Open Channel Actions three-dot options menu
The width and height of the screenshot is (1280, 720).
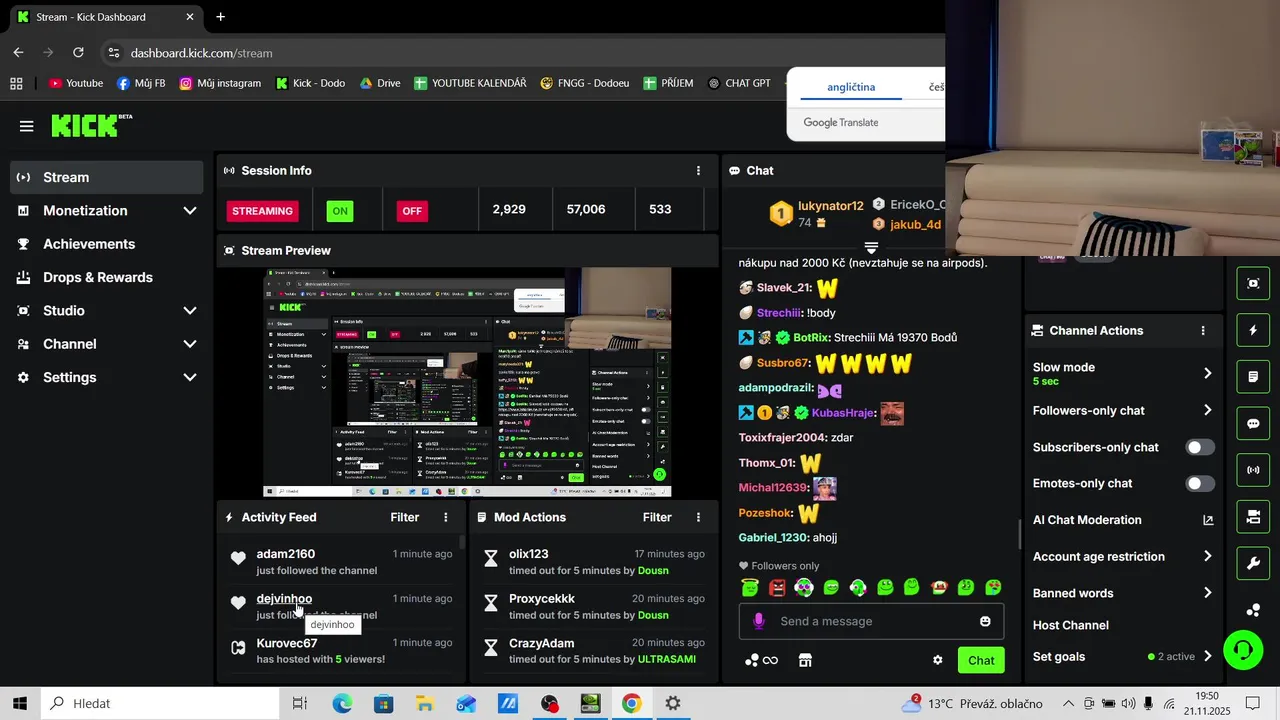click(x=1203, y=330)
